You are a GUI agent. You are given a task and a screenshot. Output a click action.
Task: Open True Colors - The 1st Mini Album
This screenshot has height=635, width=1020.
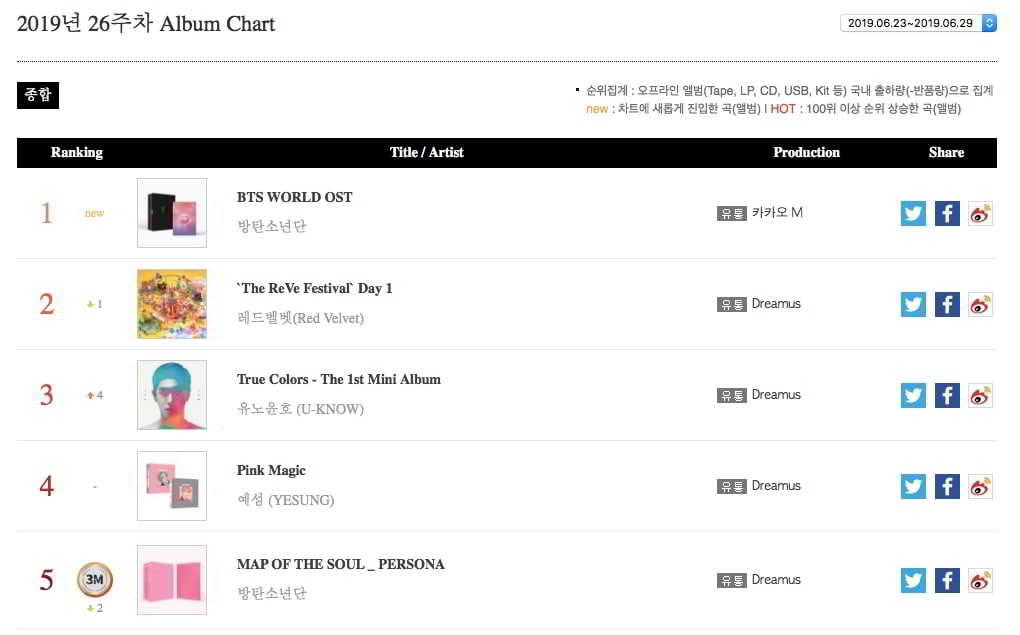coord(338,379)
